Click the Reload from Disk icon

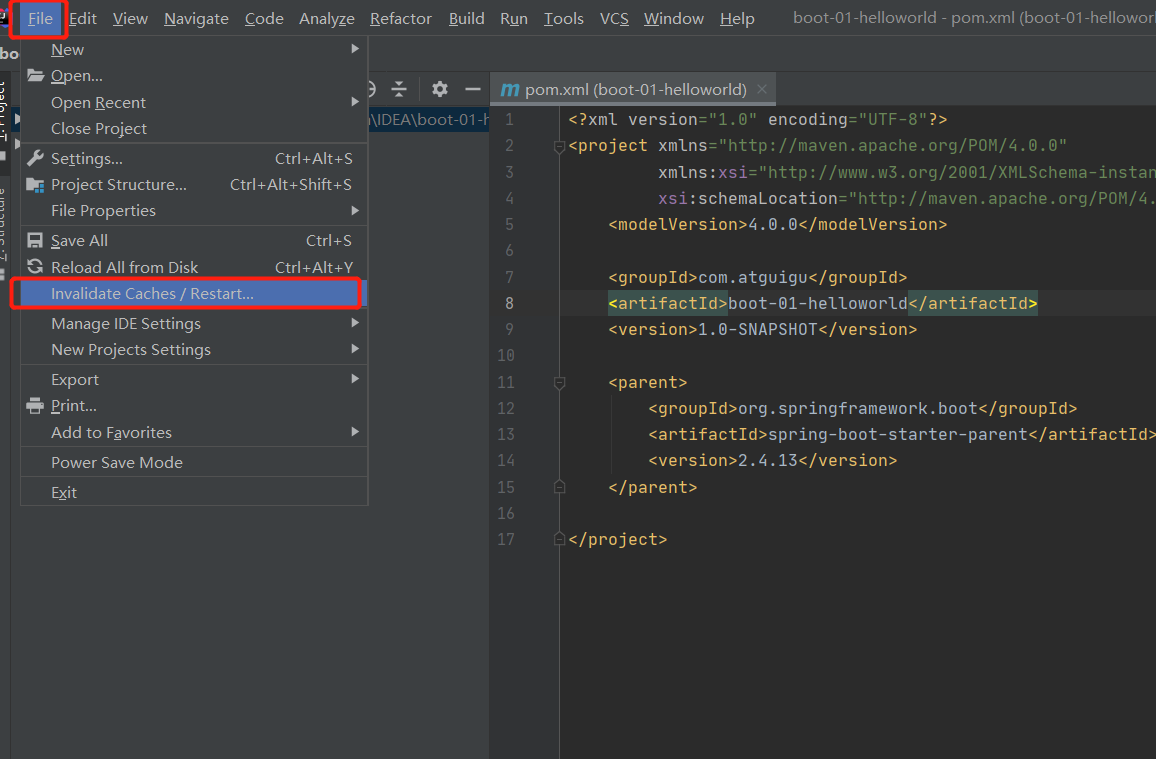point(35,267)
